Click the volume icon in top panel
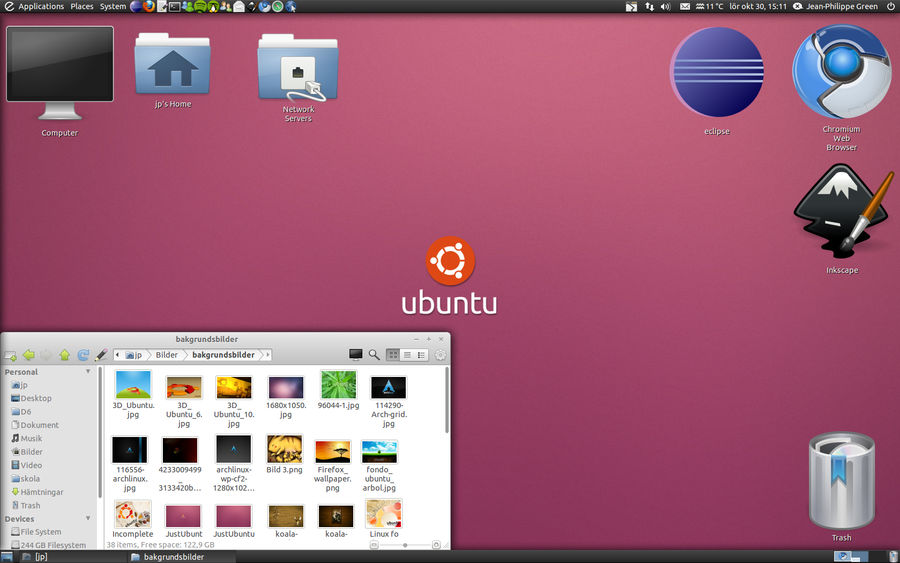The width and height of the screenshot is (900, 563). point(665,6)
